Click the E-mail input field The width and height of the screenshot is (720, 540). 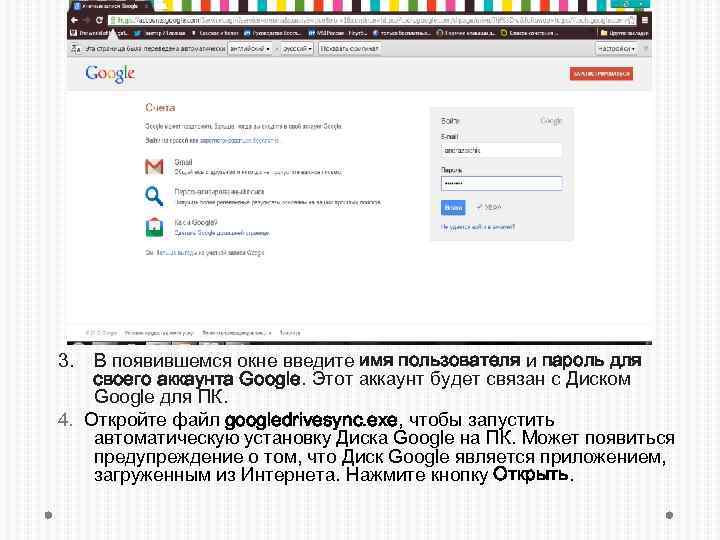pyautogui.click(x=501, y=150)
